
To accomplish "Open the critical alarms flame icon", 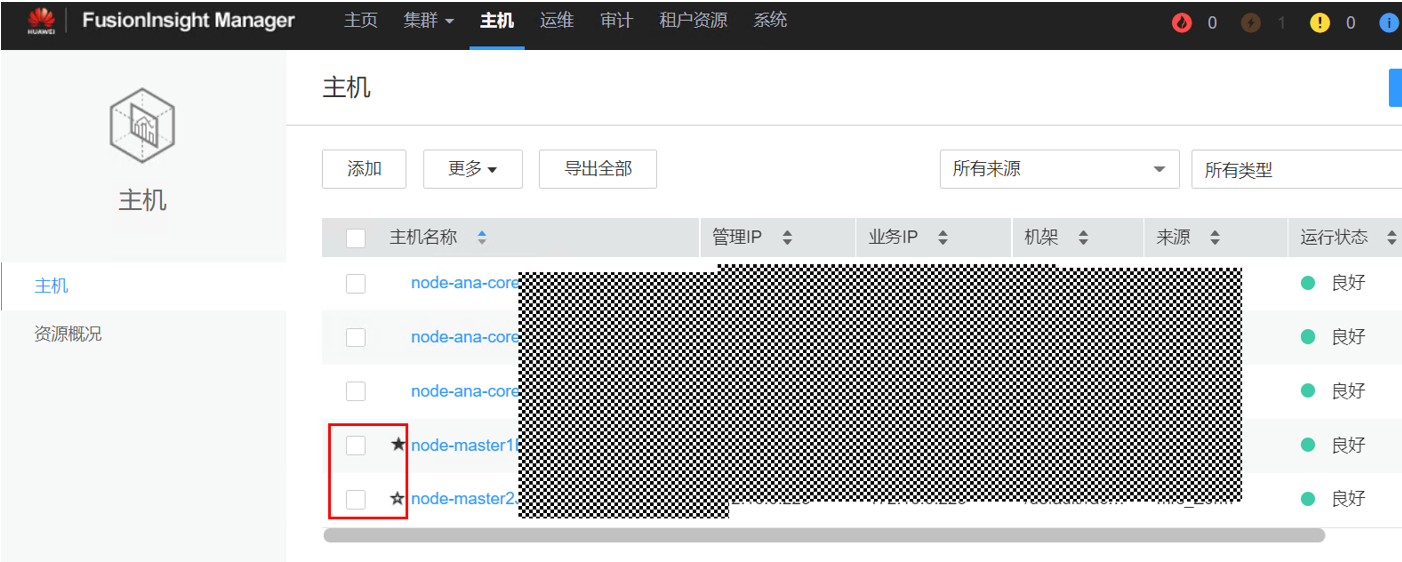I will [1182, 23].
